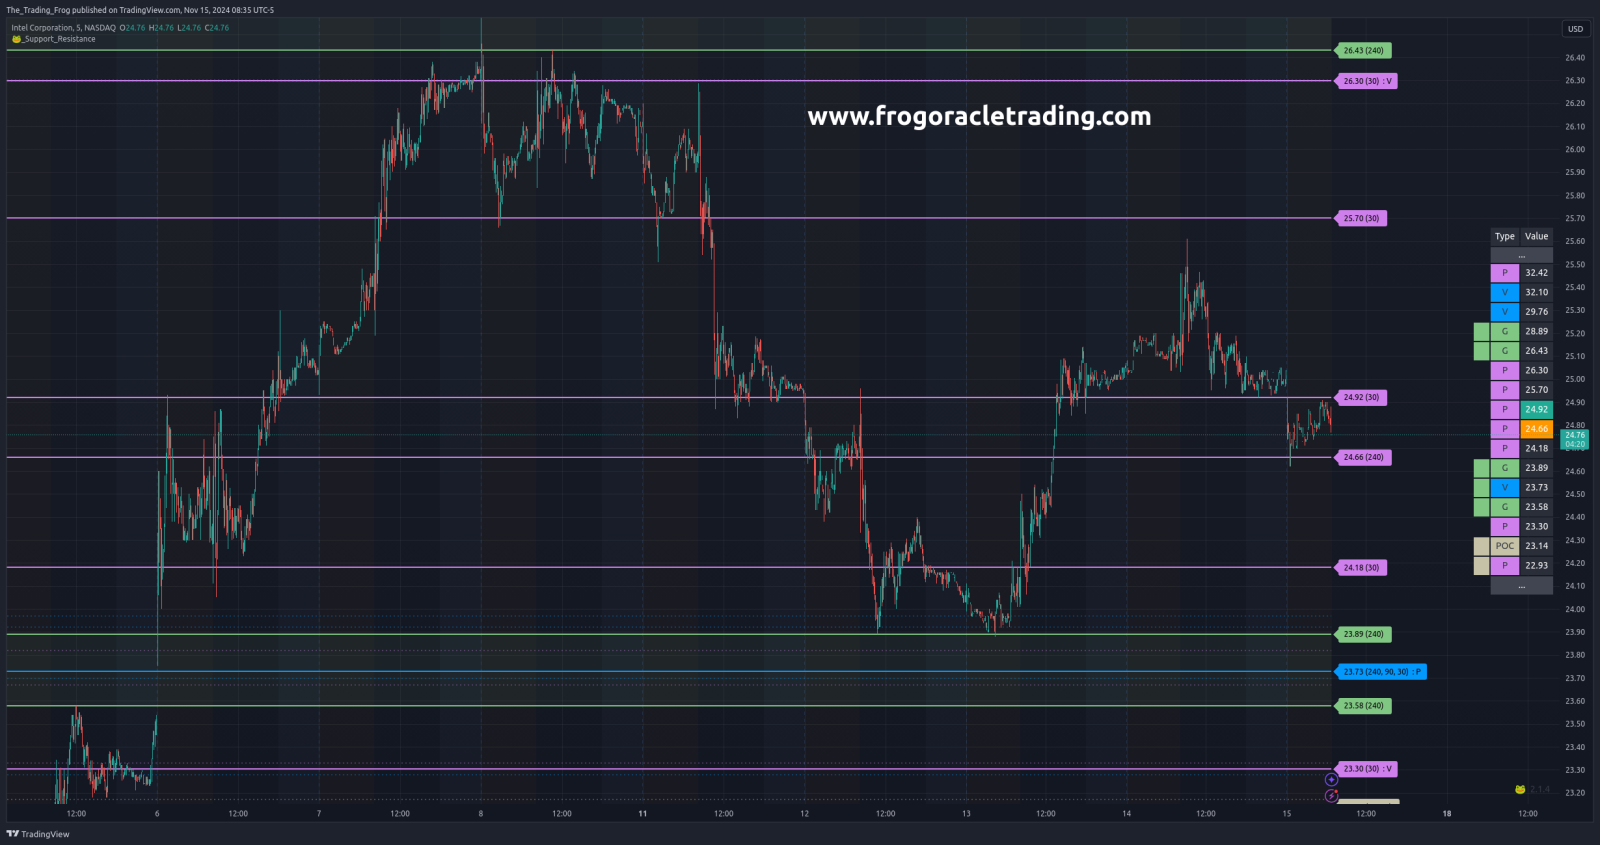Image resolution: width=1600 pixels, height=845 pixels.
Task: Click the 23.89 value cell in table
Action: tap(1537, 468)
